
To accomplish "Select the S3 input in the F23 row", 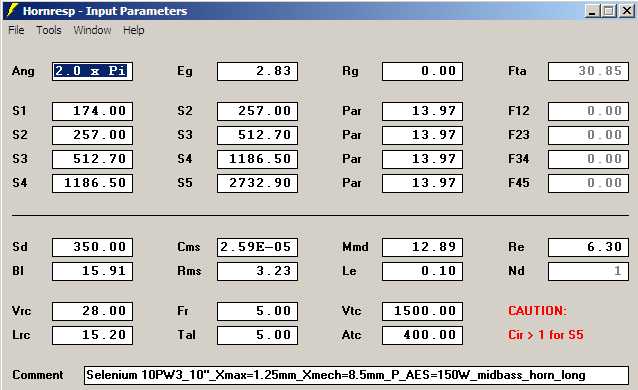I will click(x=257, y=135).
